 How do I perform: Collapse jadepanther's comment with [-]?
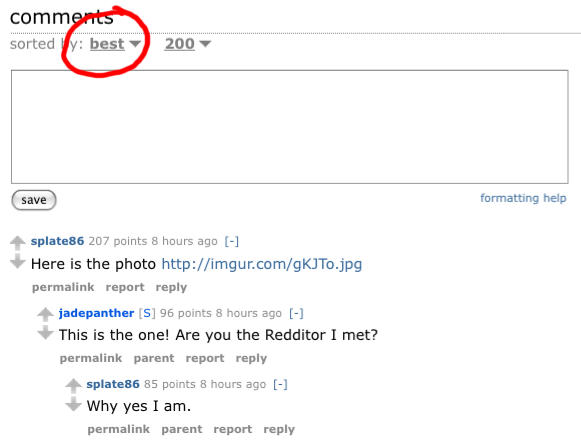[296, 313]
